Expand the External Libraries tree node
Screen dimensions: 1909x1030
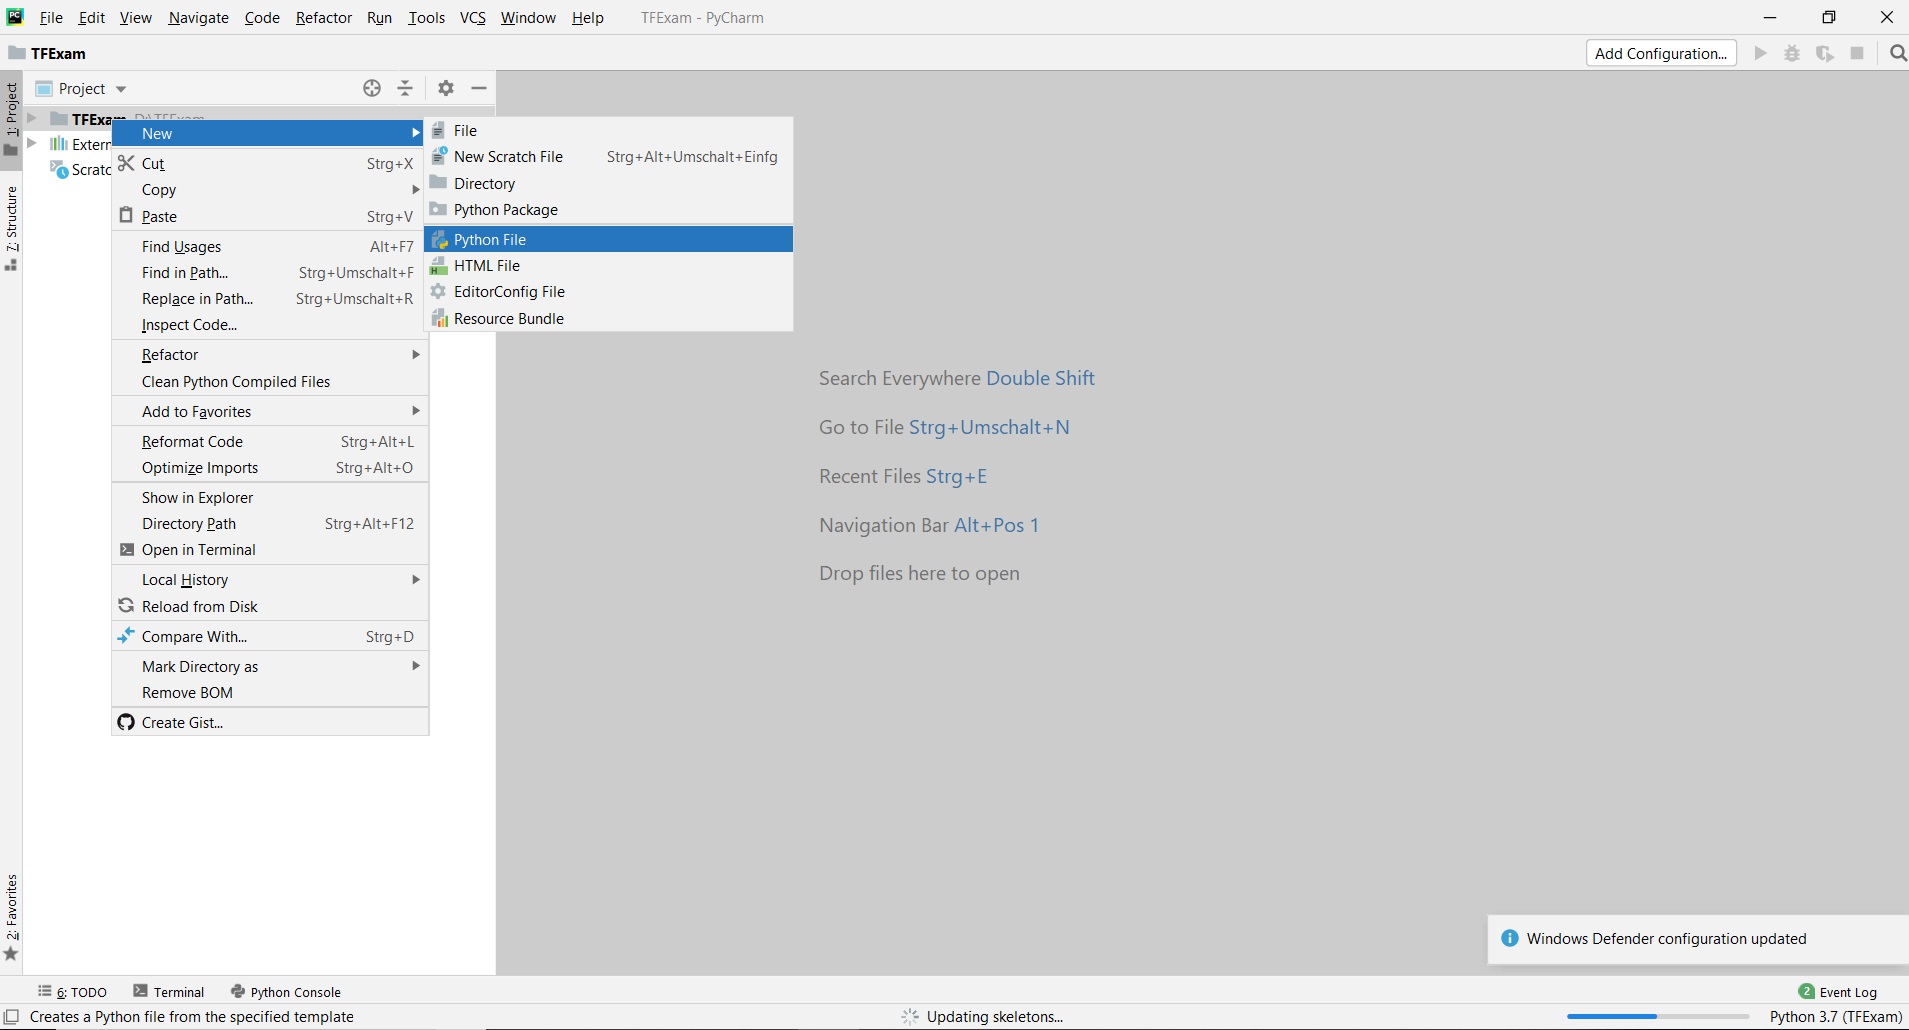[32, 144]
